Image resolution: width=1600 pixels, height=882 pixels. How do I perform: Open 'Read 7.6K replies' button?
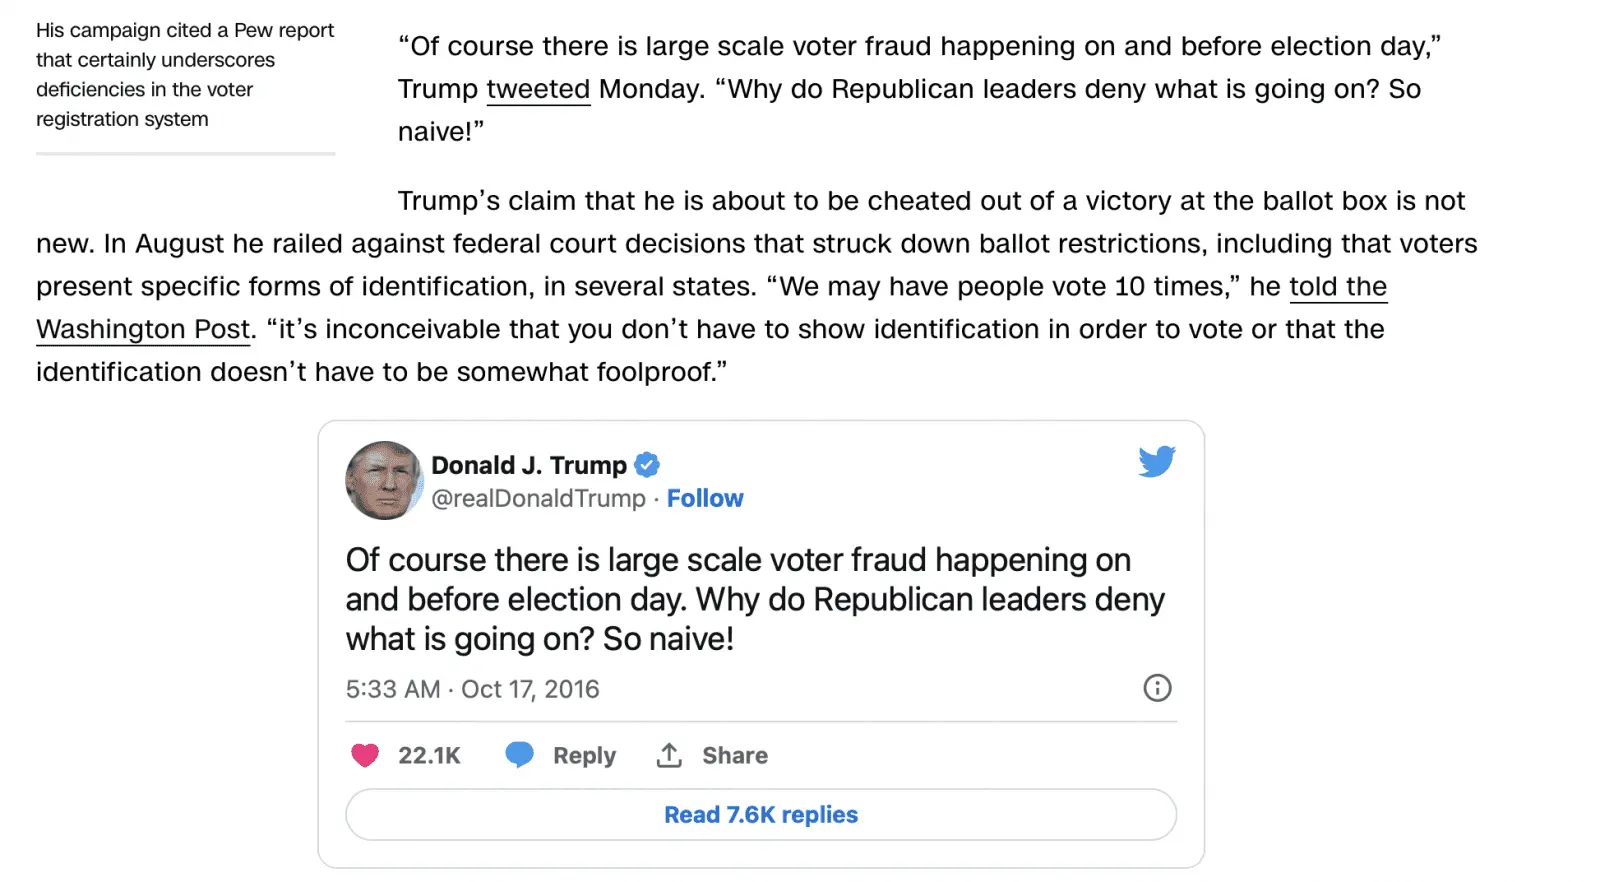[761, 815]
